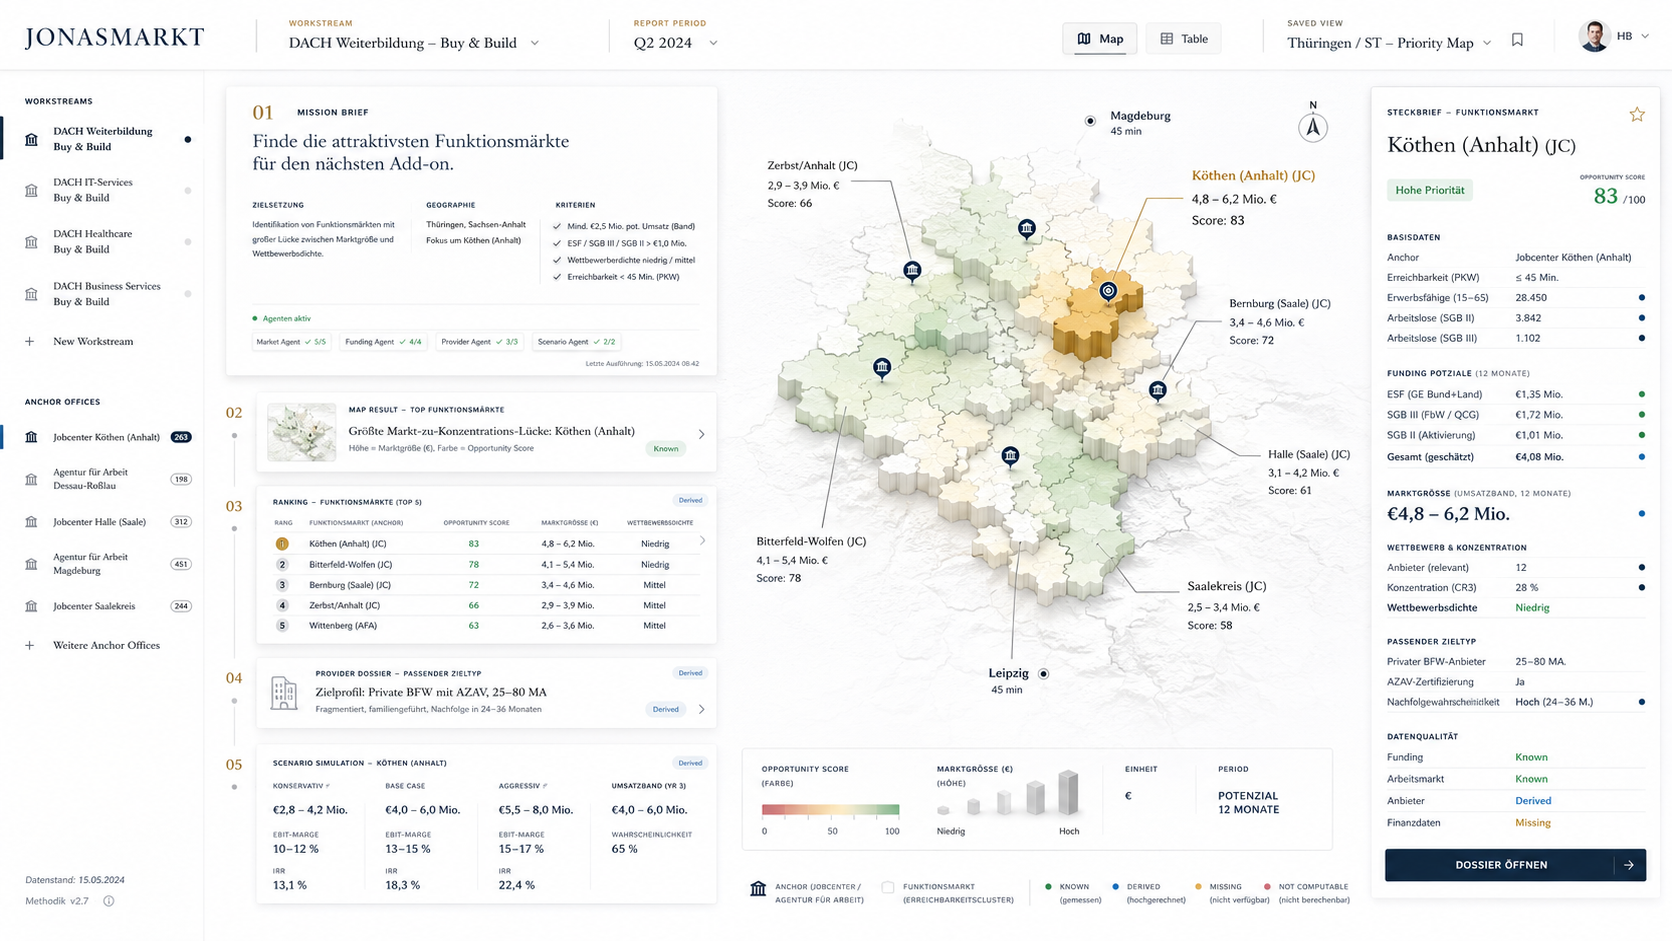Click the Methodik v2.7 info icon
This screenshot has height=941, width=1672.
pos(109,901)
